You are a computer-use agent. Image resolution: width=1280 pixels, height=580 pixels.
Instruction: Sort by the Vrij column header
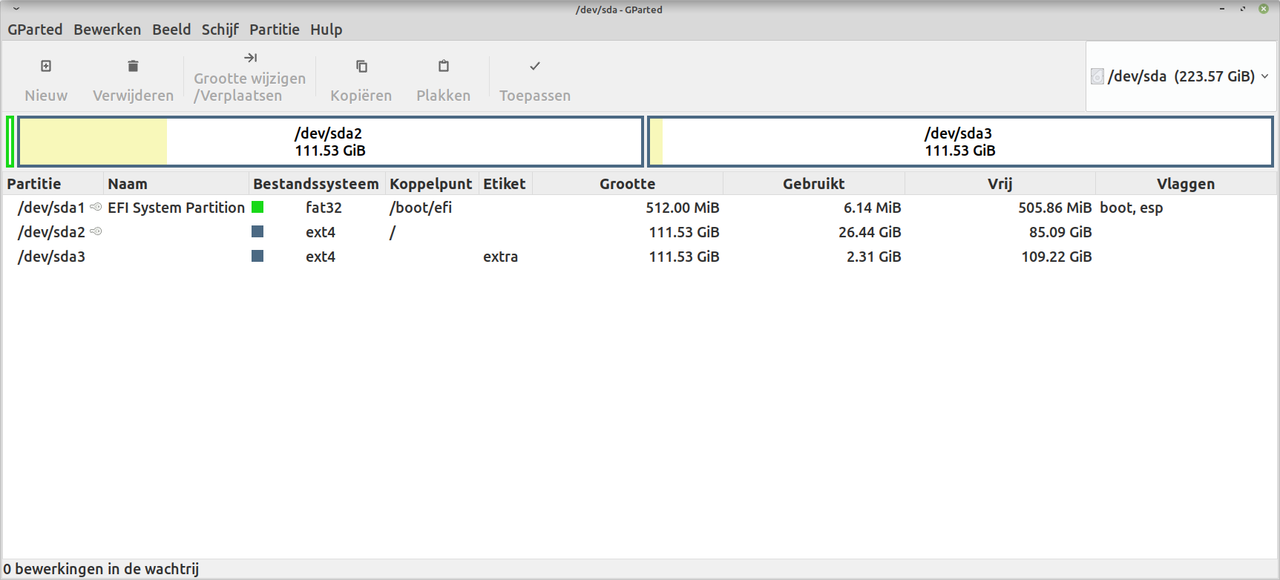pos(1000,184)
